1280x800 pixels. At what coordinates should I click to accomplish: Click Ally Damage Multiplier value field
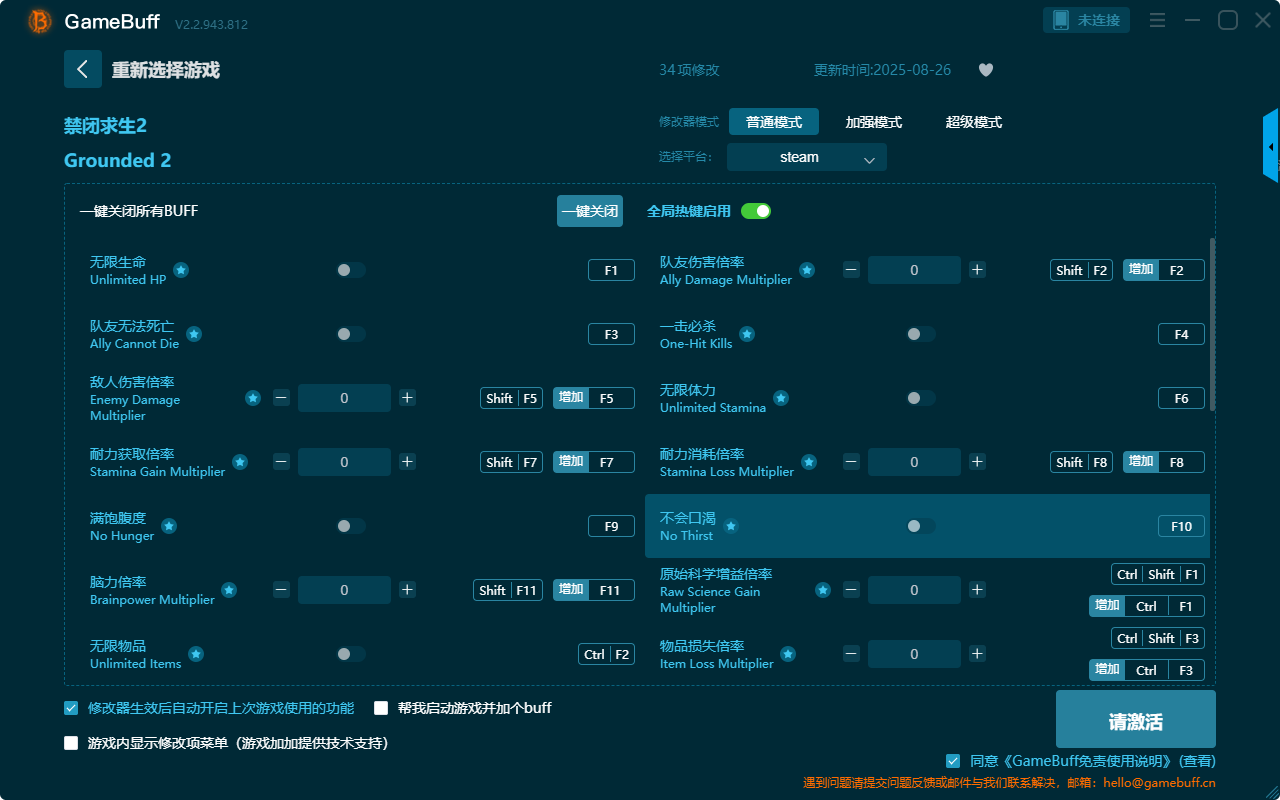(x=914, y=270)
